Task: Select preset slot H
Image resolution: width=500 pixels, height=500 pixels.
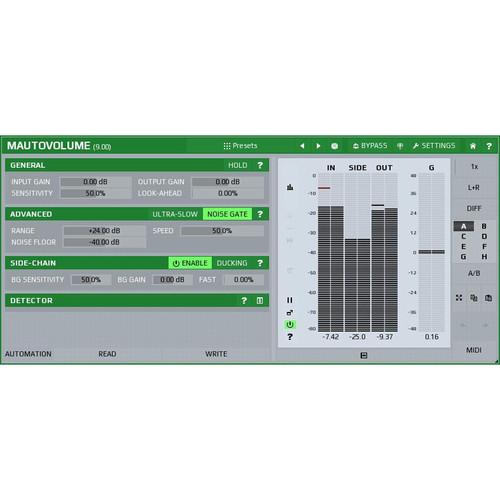Action: click(484, 257)
